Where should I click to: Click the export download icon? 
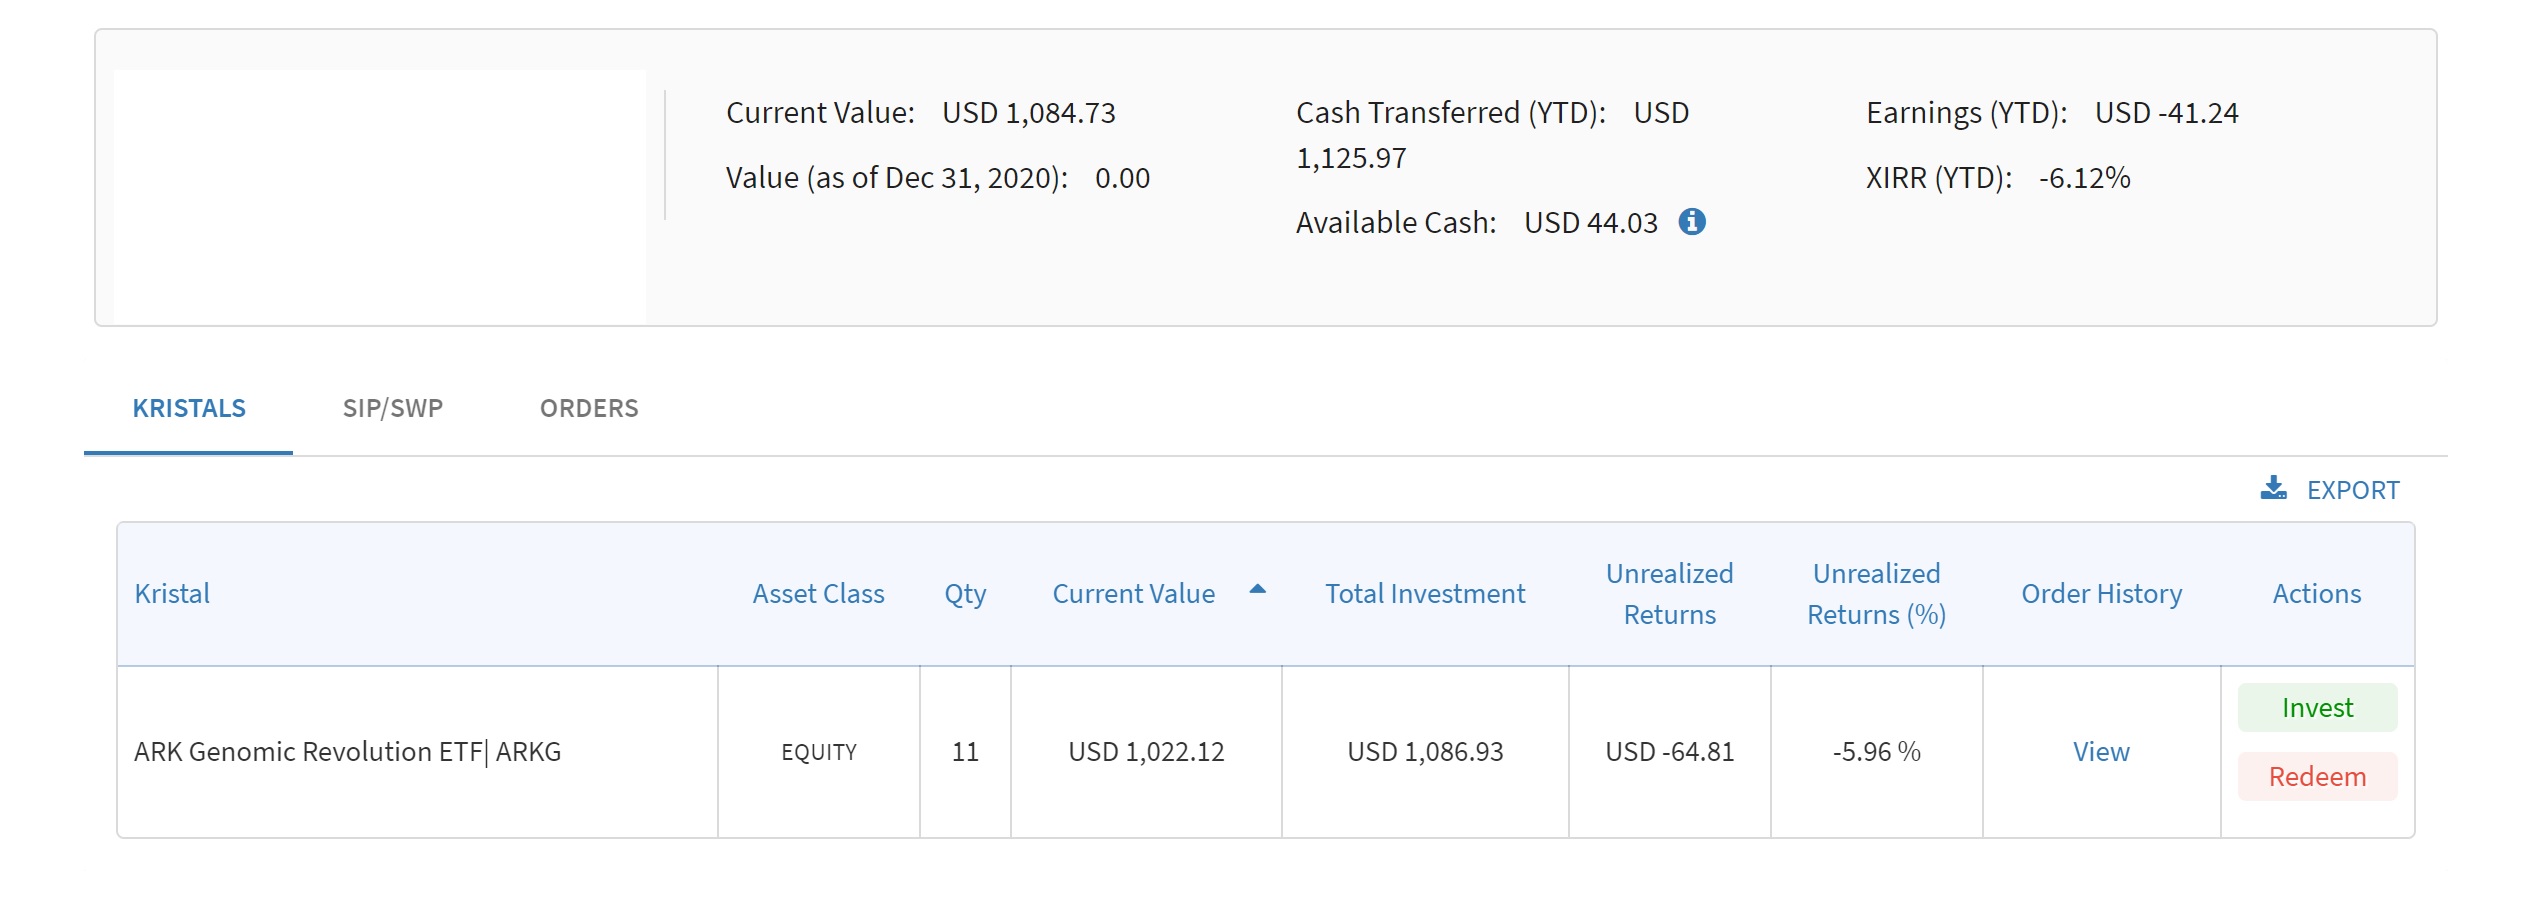point(2273,489)
